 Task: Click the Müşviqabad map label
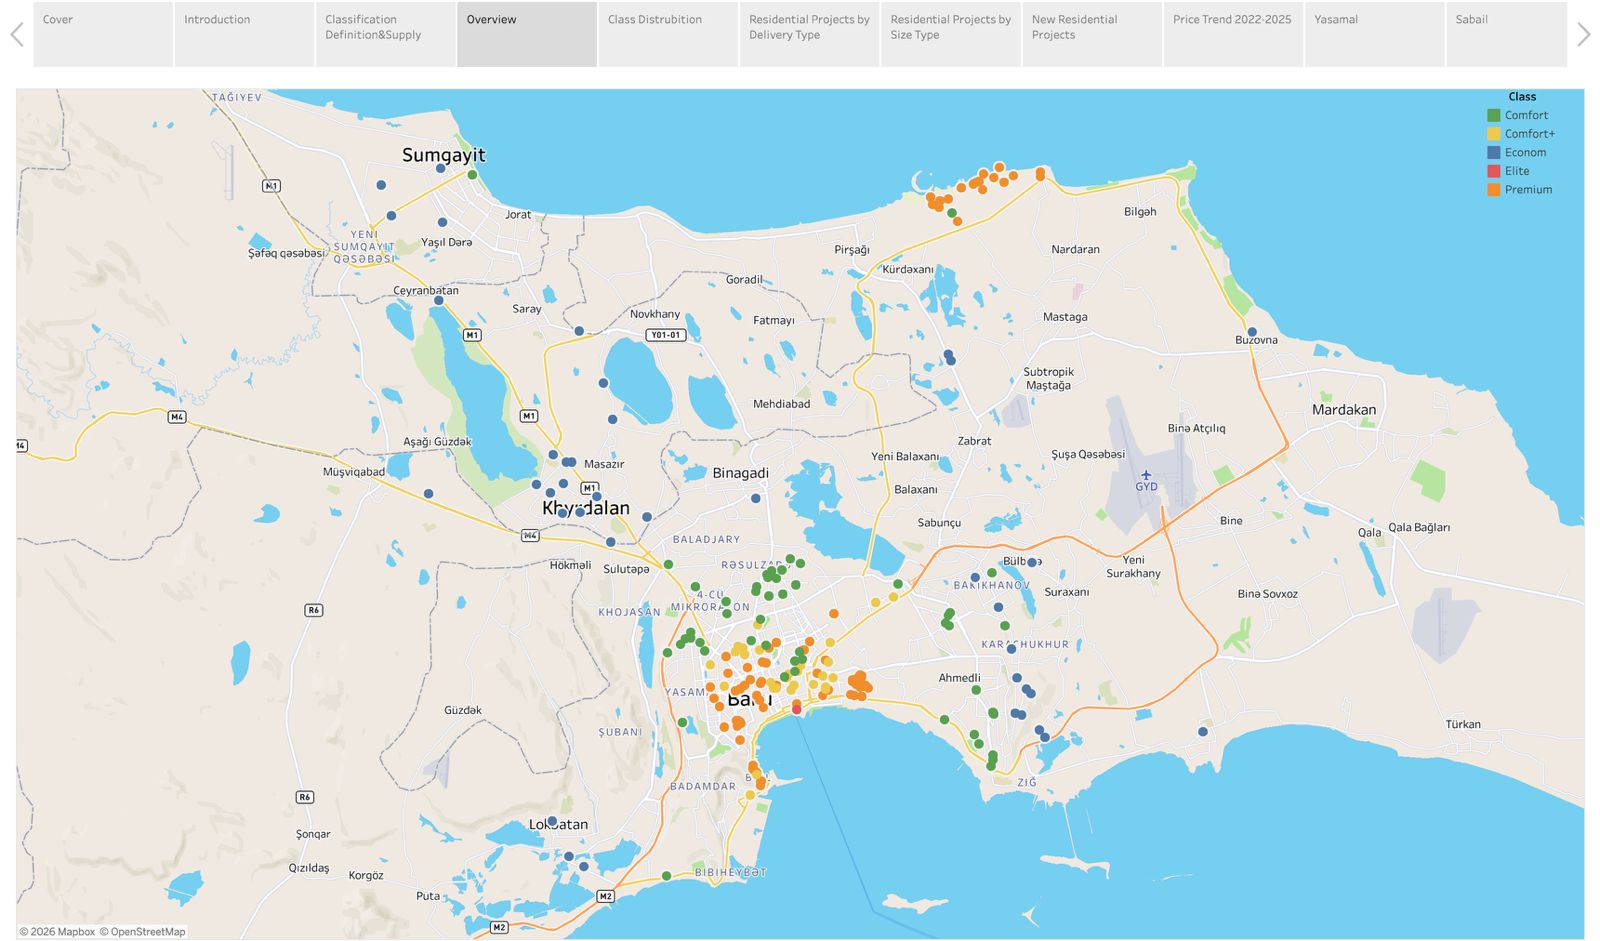pyautogui.click(x=353, y=472)
